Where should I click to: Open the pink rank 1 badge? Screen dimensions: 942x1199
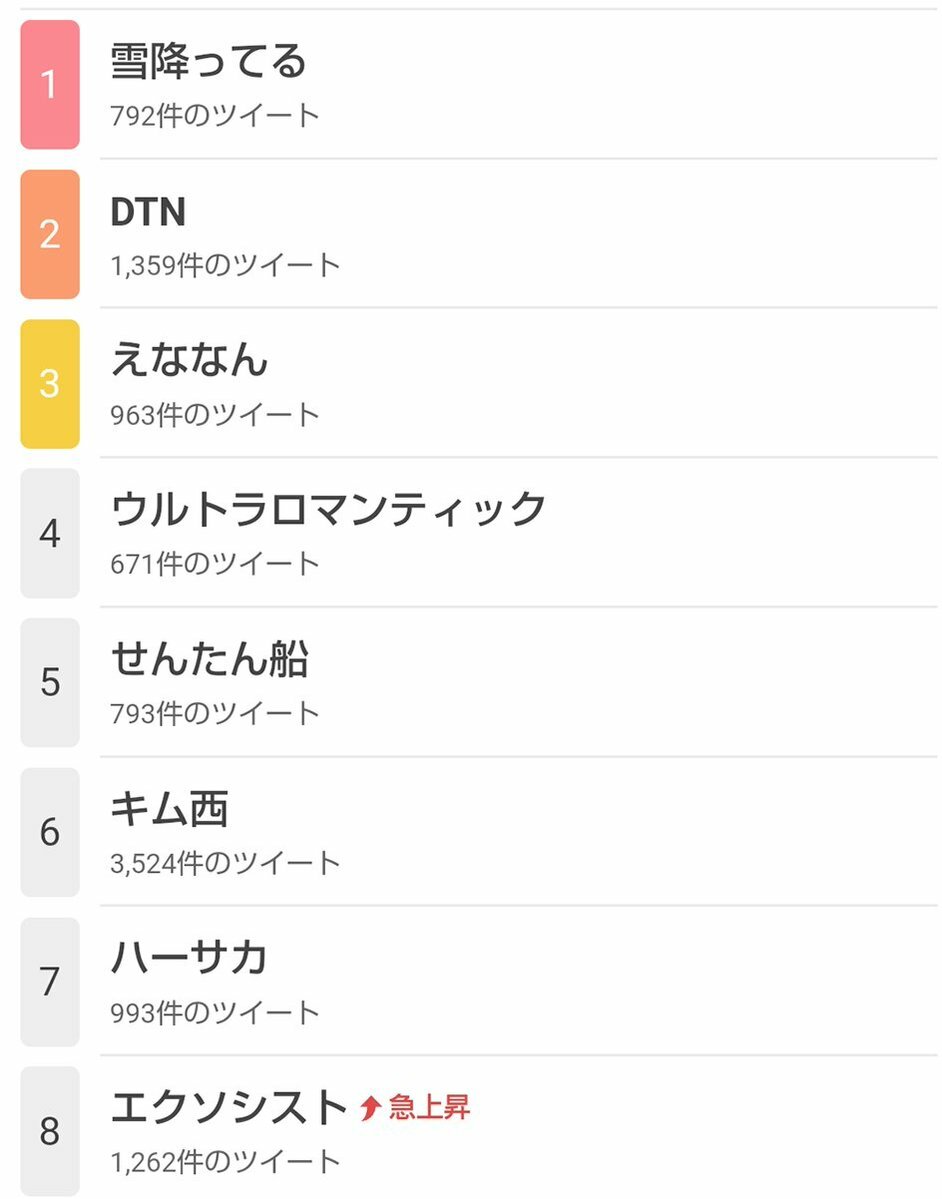pyautogui.click(x=50, y=85)
